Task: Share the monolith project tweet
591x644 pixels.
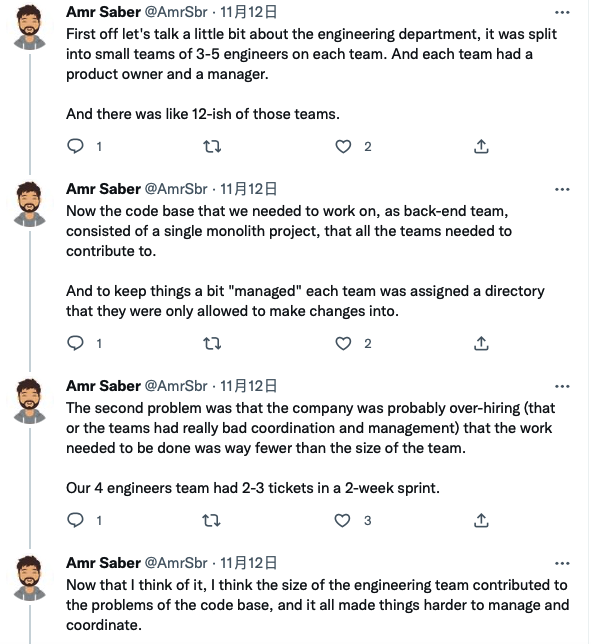Action: 481,343
